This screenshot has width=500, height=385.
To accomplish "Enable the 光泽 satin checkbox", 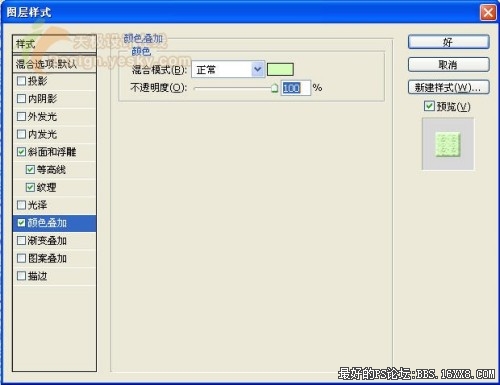I will (21, 205).
